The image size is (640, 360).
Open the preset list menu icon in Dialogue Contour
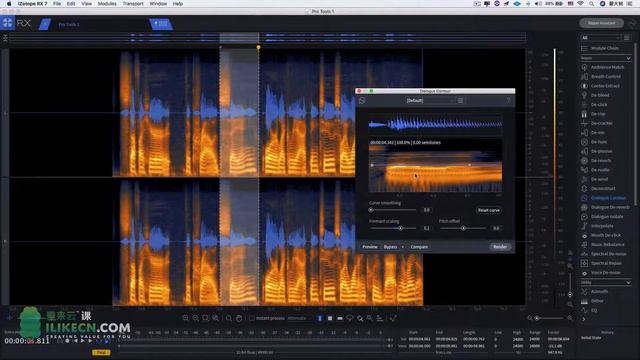pyautogui.click(x=460, y=100)
